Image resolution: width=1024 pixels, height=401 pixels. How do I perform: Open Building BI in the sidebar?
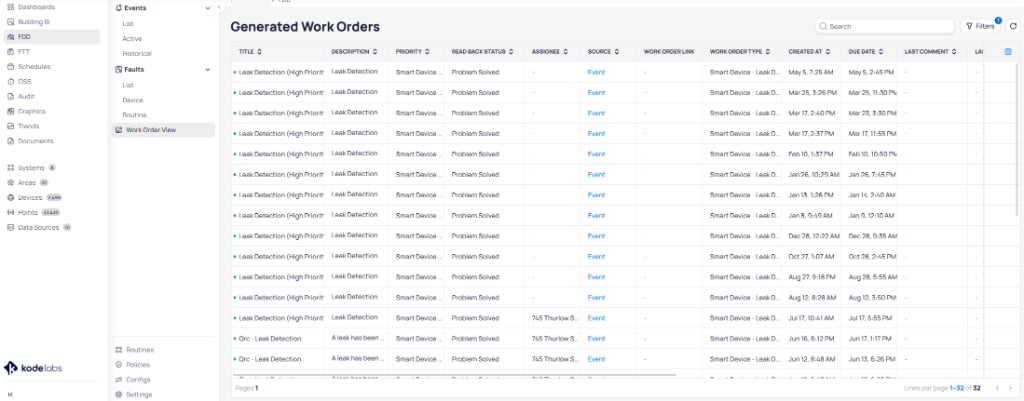[33, 22]
